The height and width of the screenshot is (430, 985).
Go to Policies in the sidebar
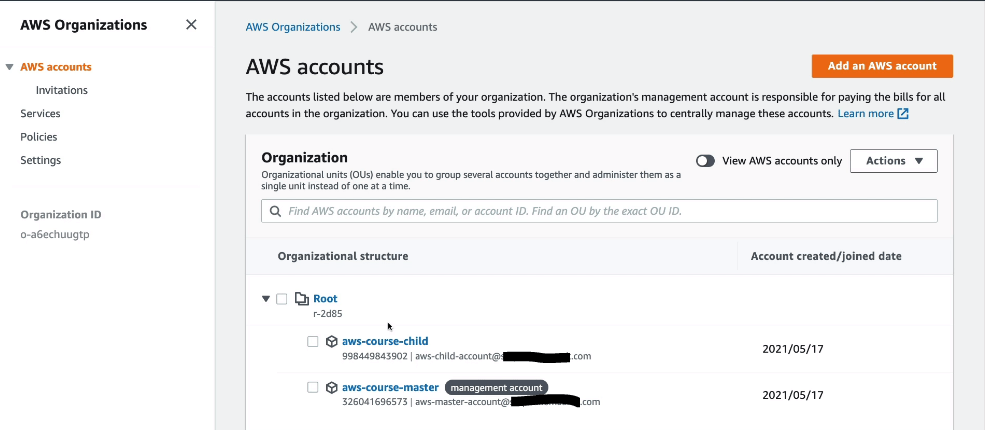[x=39, y=137]
